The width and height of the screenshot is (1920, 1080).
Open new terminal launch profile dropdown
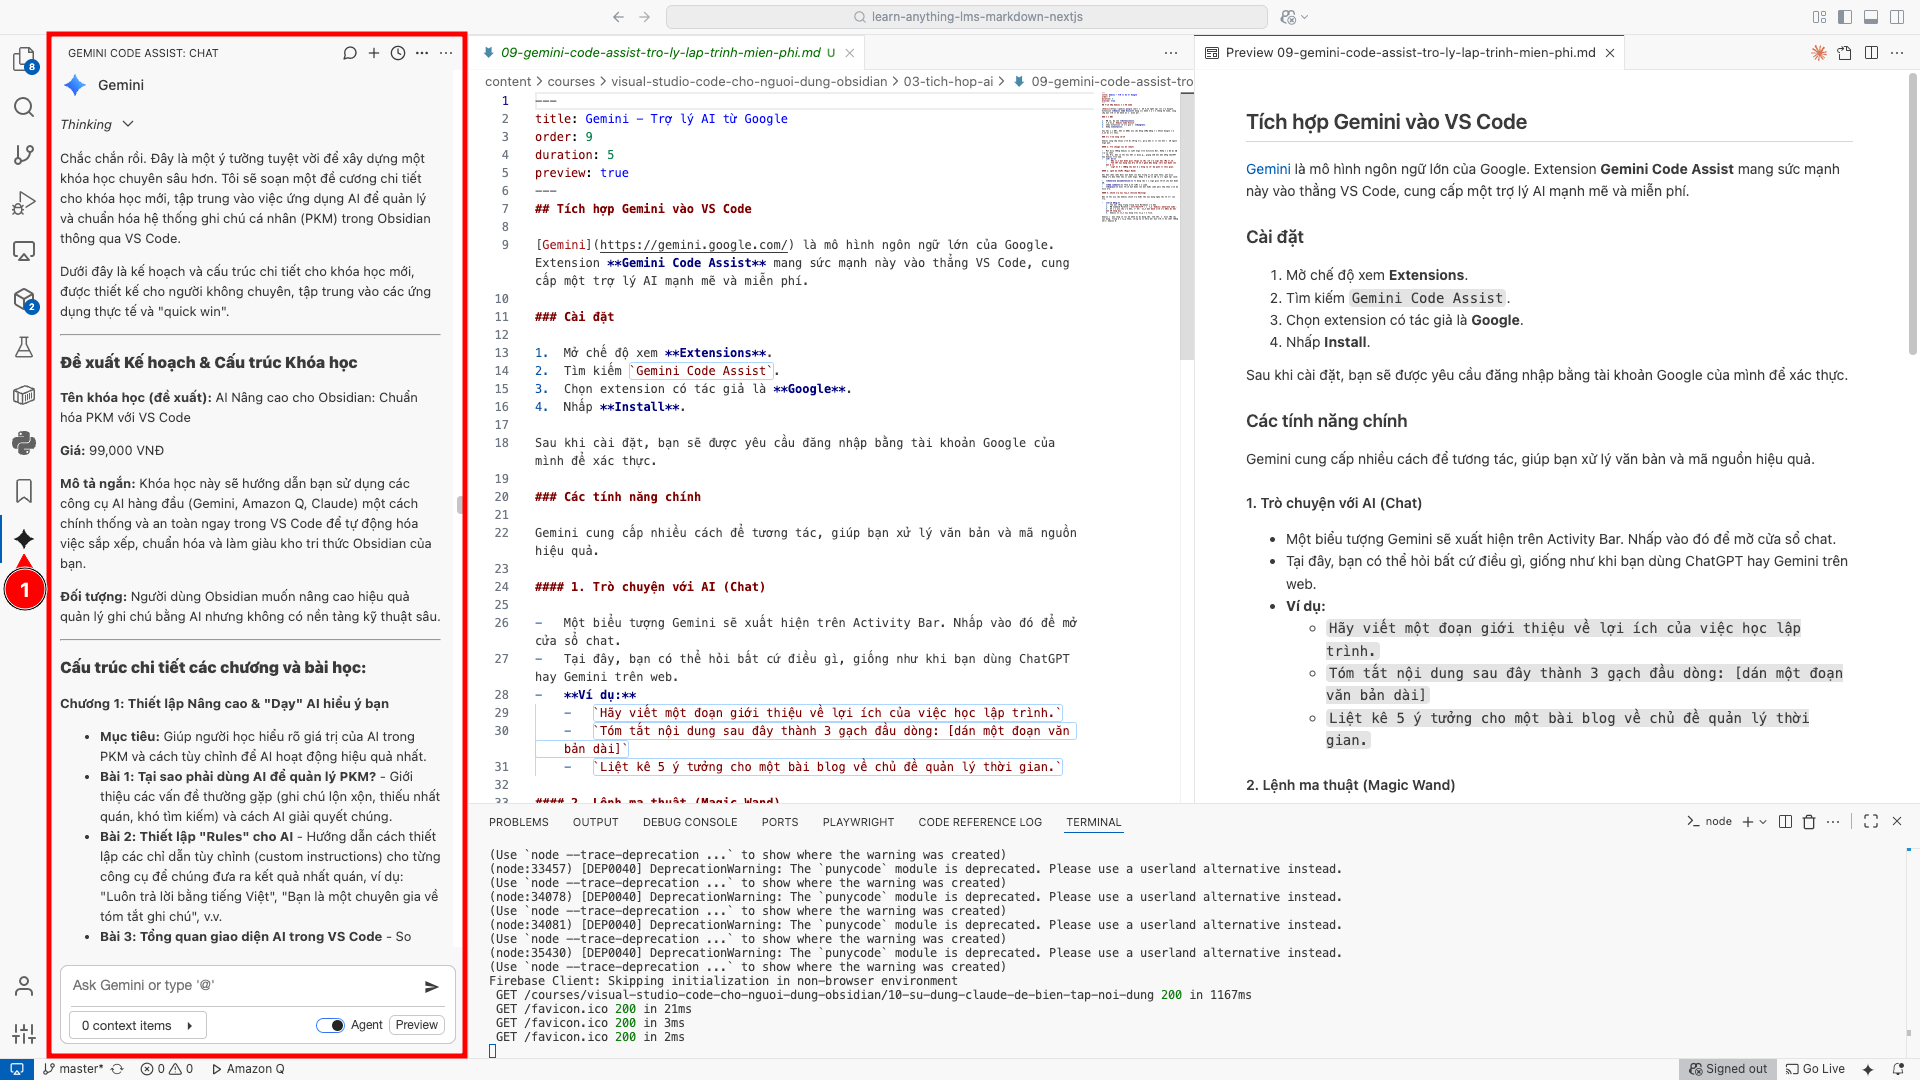point(1763,822)
